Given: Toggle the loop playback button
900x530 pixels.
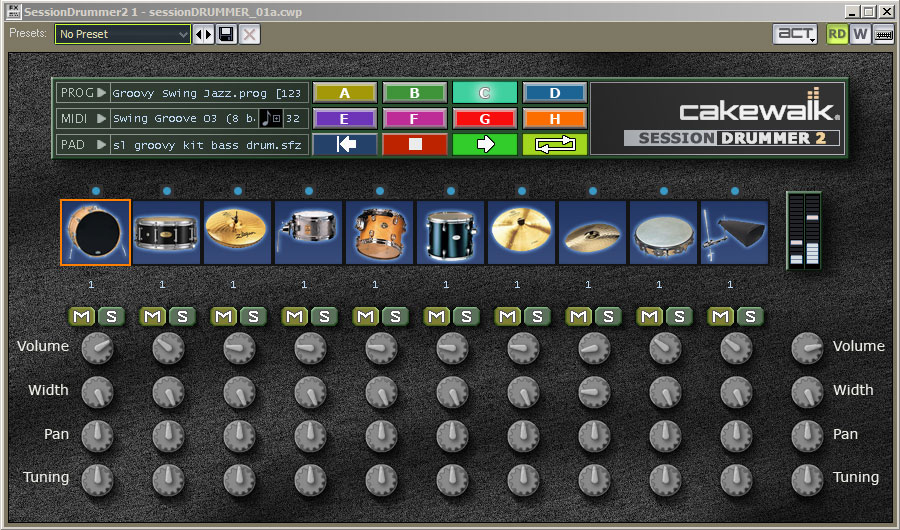Looking at the screenshot, I should [554, 144].
